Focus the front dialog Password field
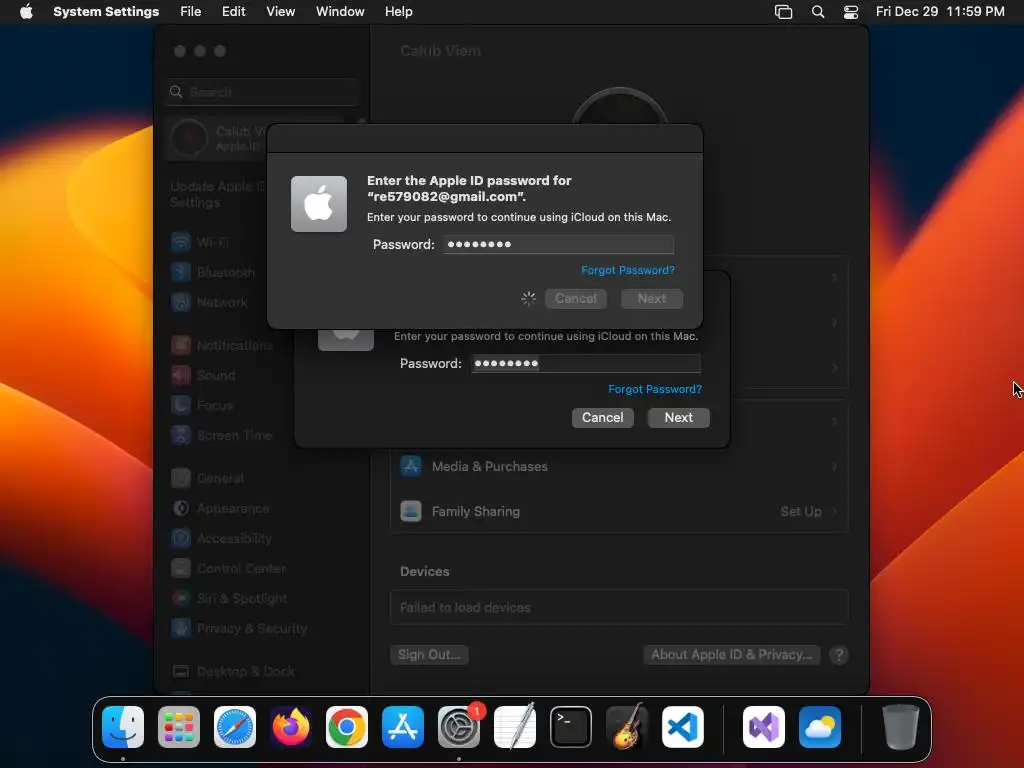 click(558, 244)
